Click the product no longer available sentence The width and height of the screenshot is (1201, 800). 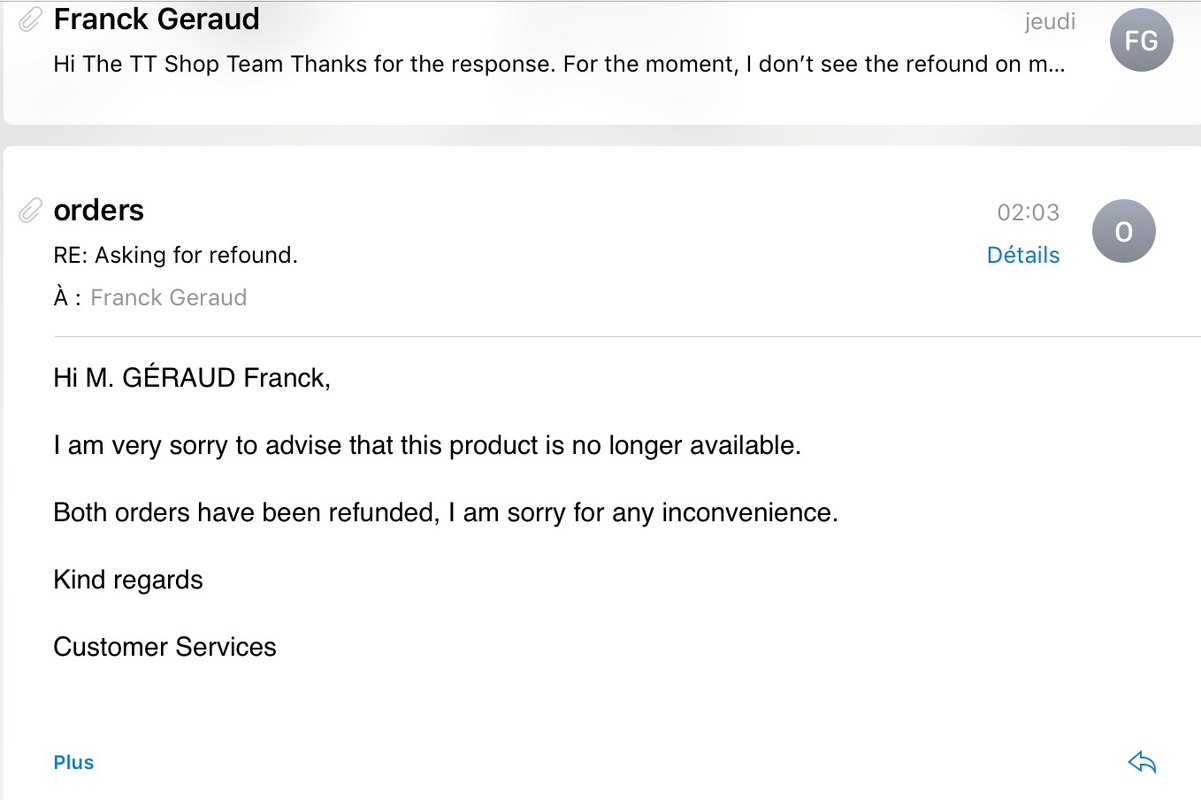(427, 445)
